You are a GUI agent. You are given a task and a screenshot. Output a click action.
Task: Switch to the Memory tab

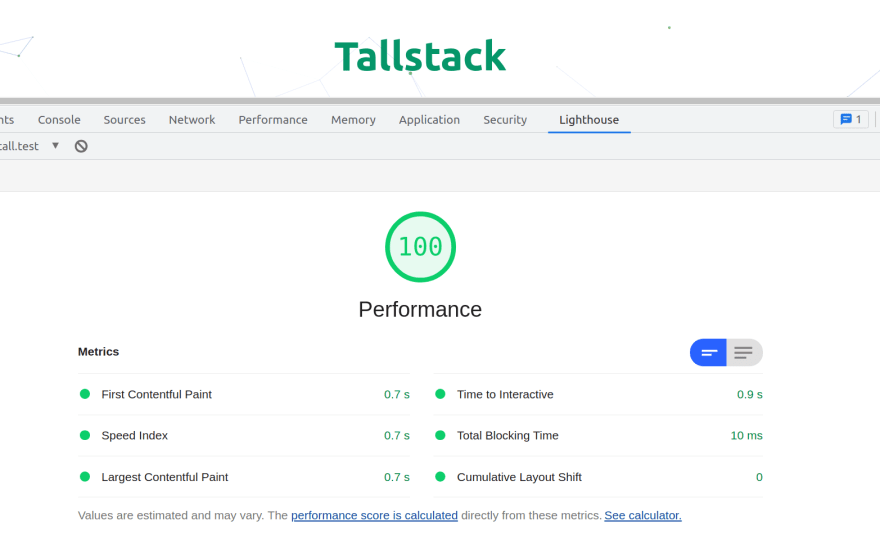click(353, 120)
